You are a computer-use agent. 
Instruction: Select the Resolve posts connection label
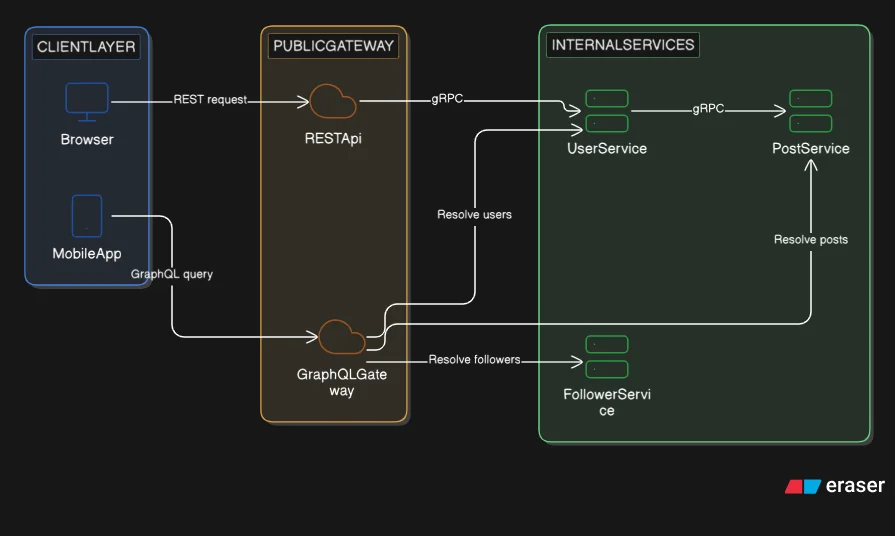(811, 240)
